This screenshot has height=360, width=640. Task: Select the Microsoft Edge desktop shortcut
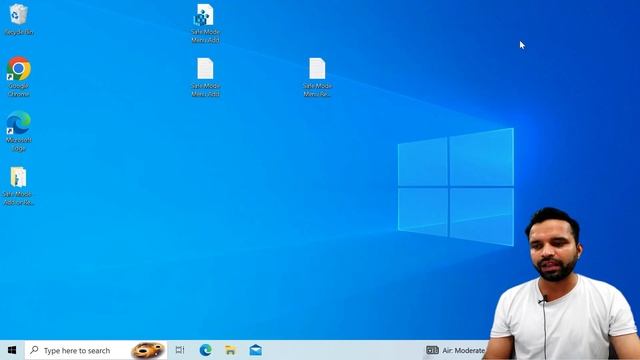tap(18, 131)
